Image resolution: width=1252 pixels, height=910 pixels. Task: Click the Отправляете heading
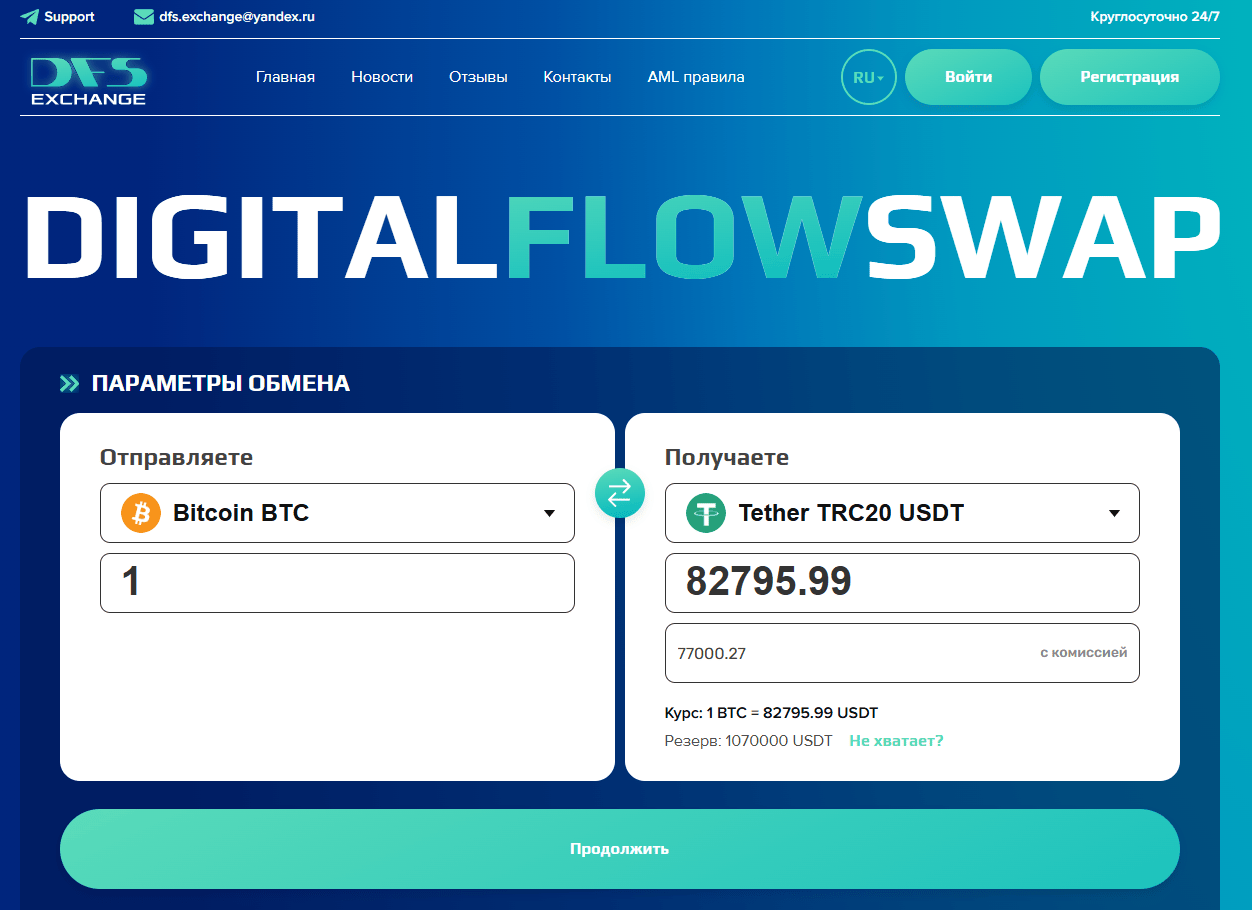click(176, 457)
